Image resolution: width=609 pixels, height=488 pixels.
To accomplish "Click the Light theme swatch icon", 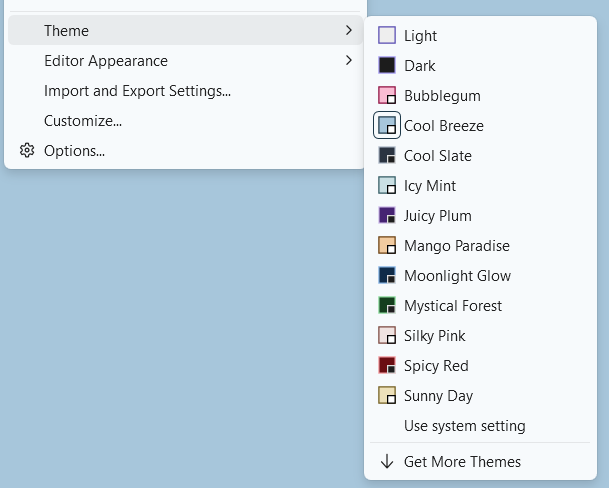I will coord(387,36).
